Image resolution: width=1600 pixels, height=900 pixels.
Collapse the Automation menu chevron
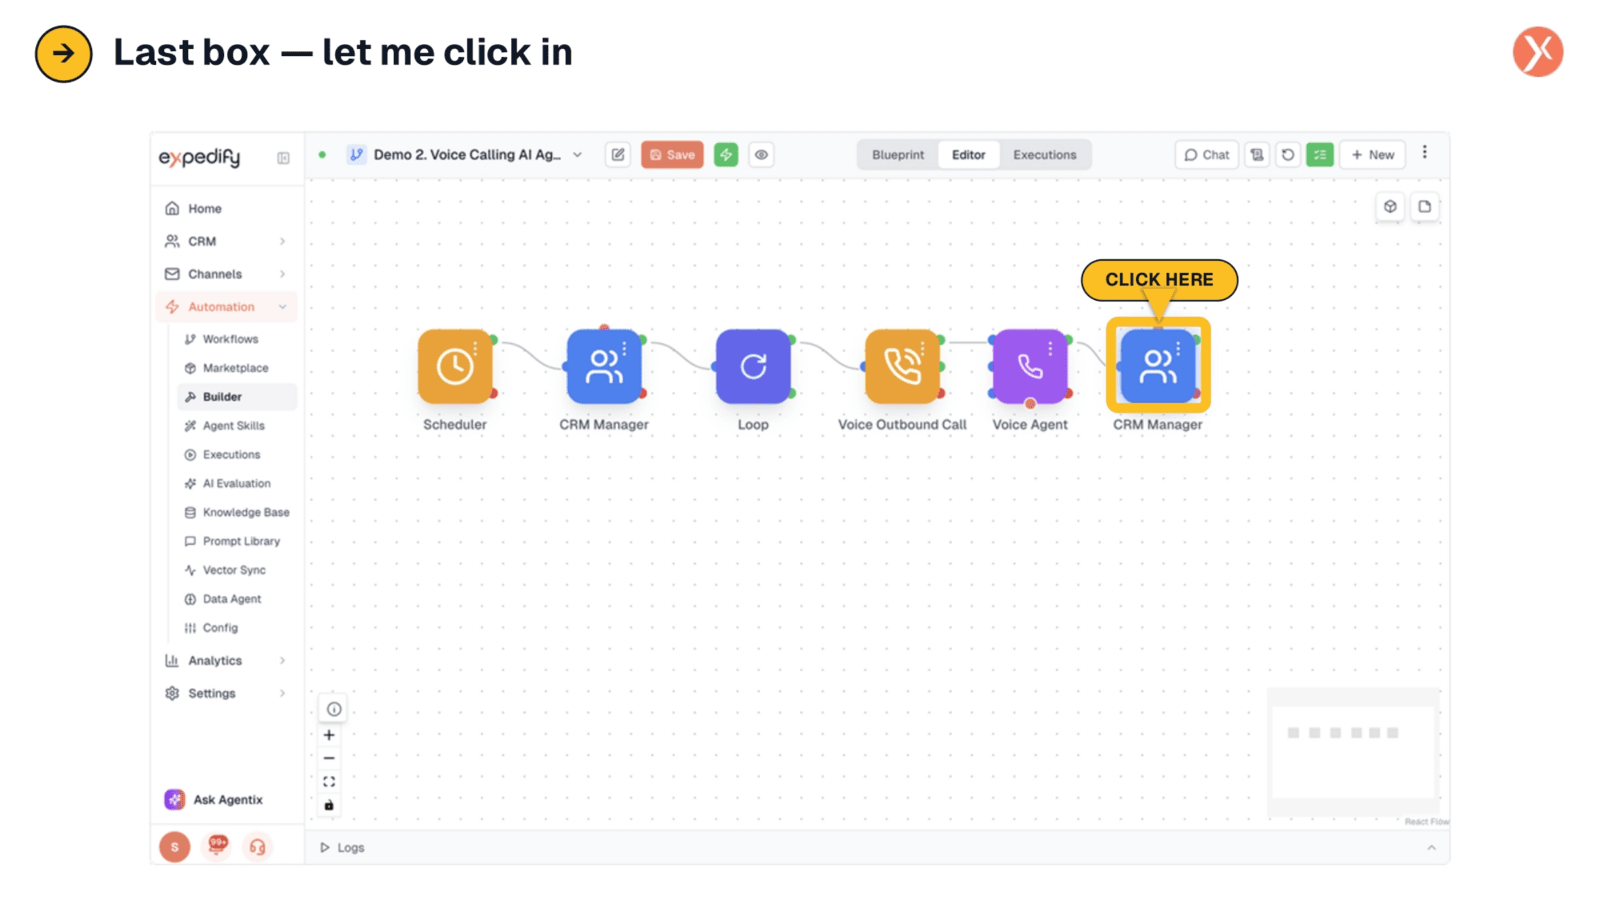tap(283, 307)
